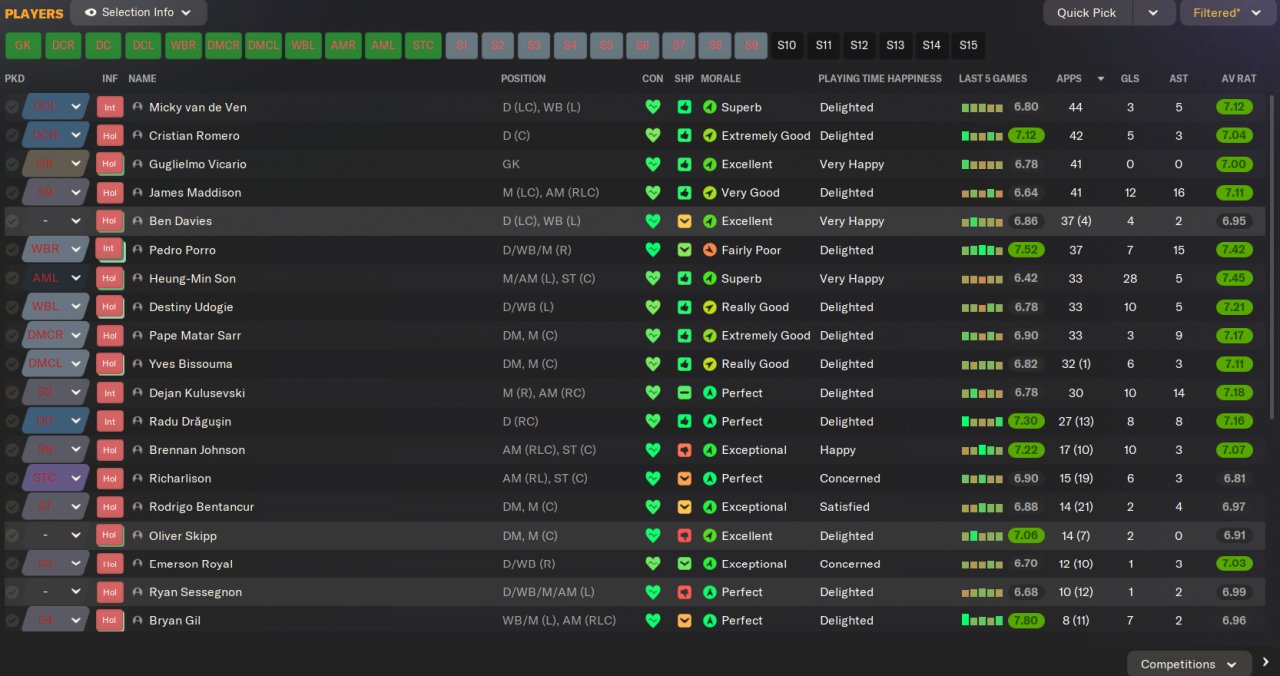Click Guglielmo Vicario's Excellent morale icon

[x=710, y=164]
